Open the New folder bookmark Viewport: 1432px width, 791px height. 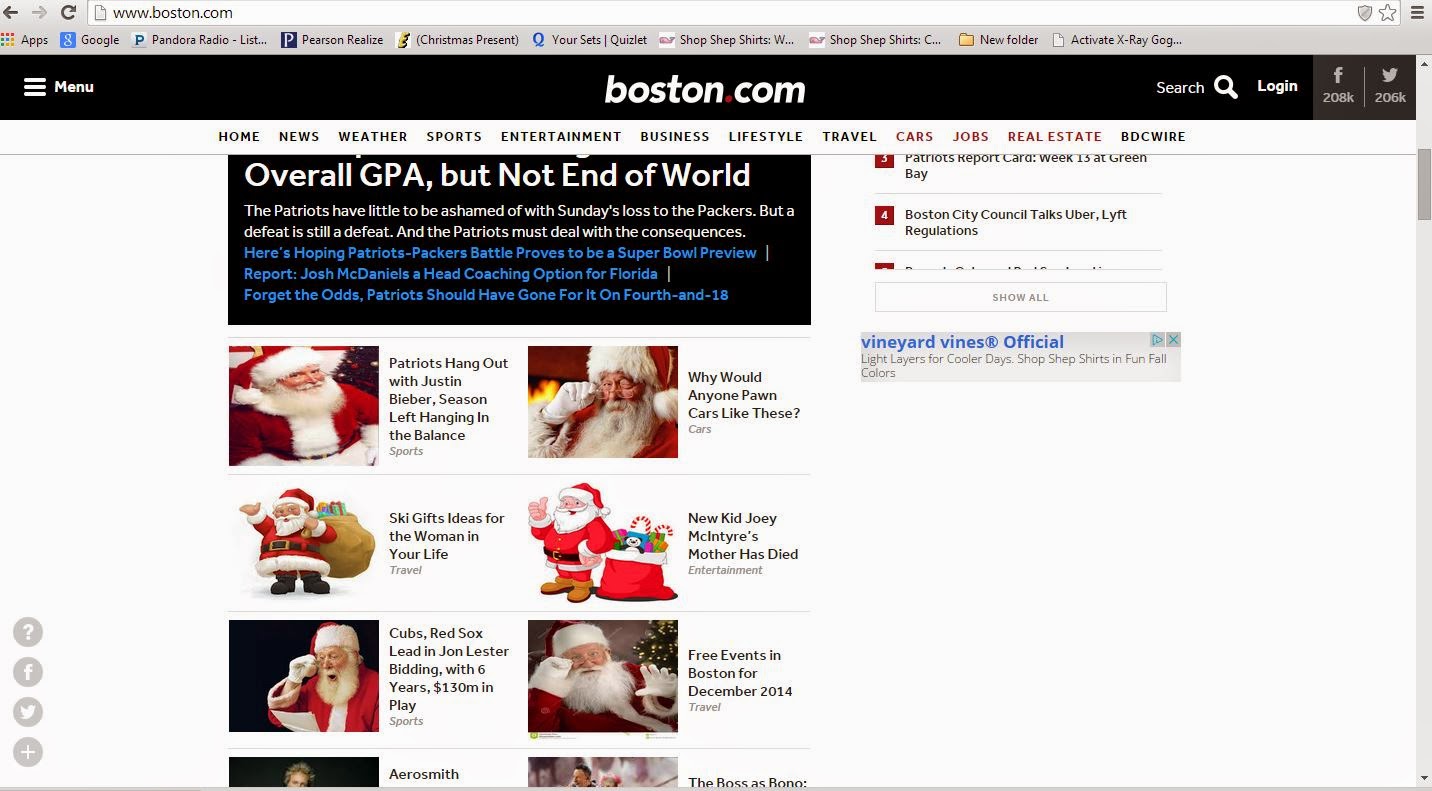[x=998, y=40]
